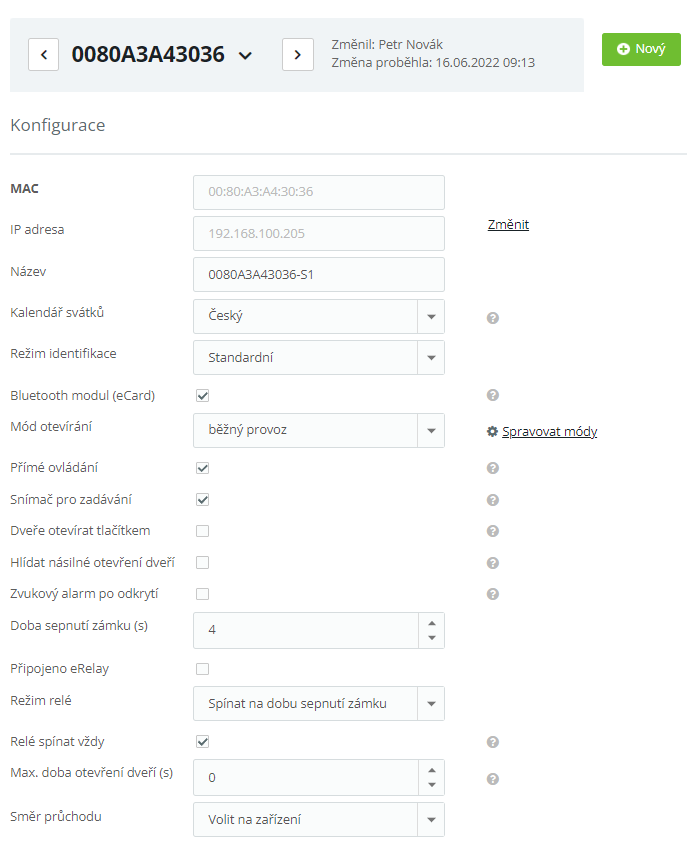Enable Hlídat násilné otevření dveří checkbox
This screenshot has height=841, width=687.
point(202,562)
